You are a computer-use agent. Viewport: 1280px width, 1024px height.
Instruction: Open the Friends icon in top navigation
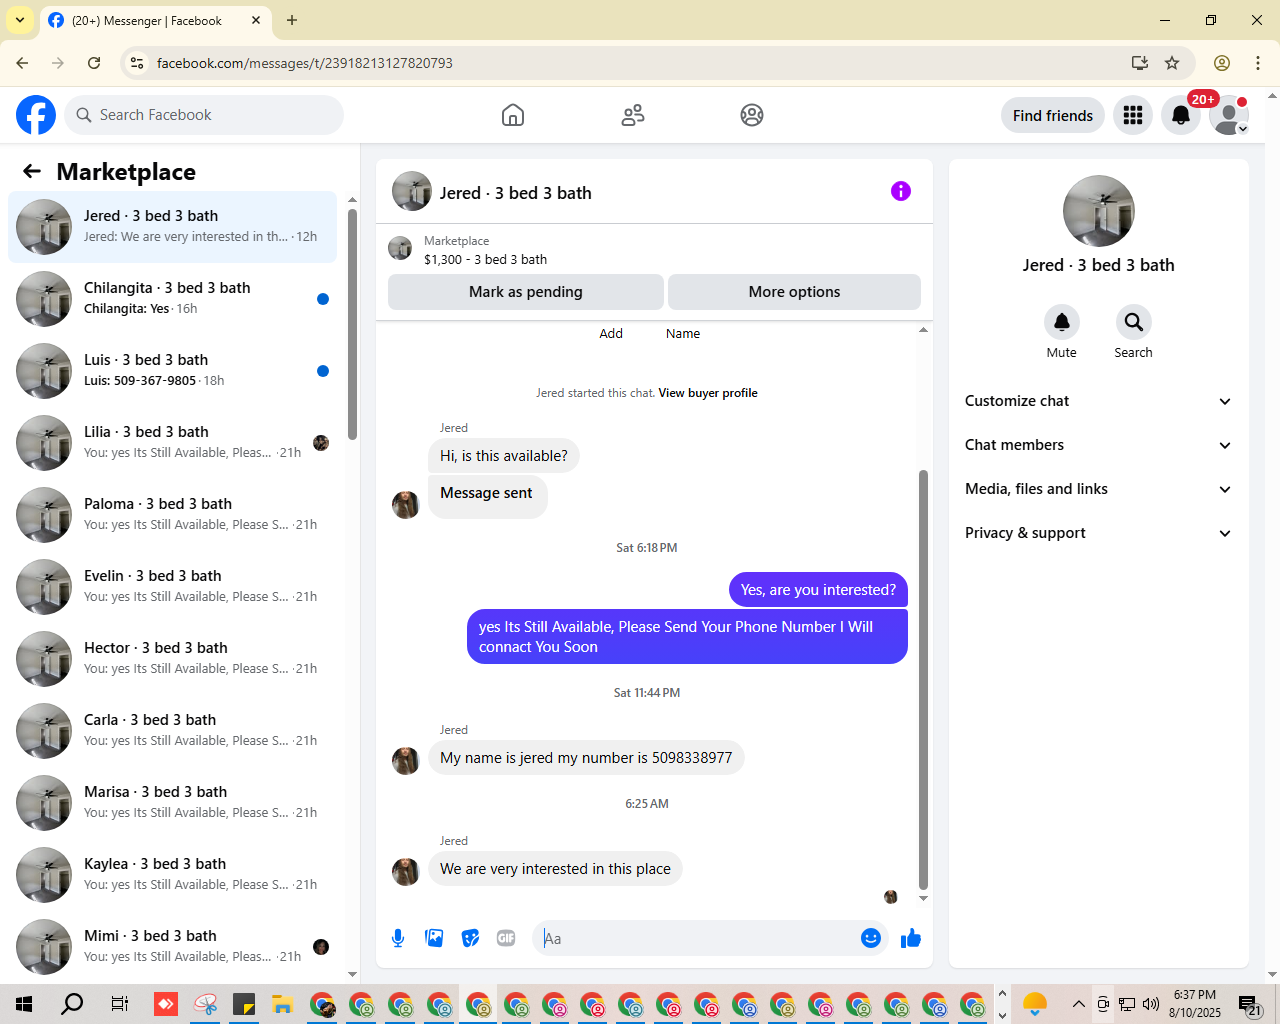633,115
